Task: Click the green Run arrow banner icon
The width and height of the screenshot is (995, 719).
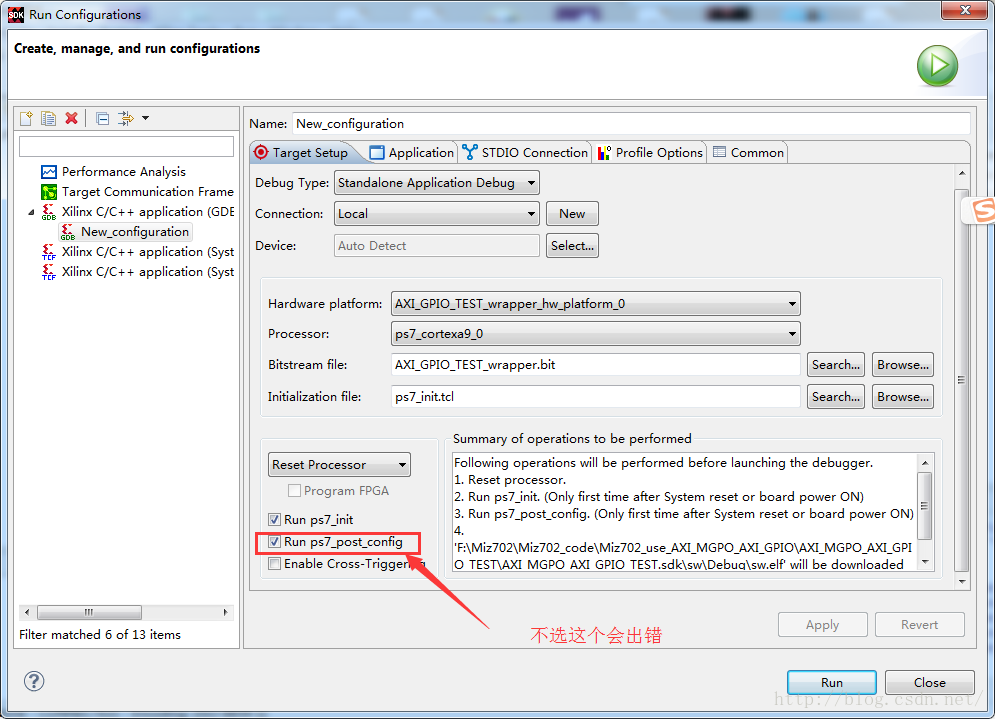Action: 937,66
